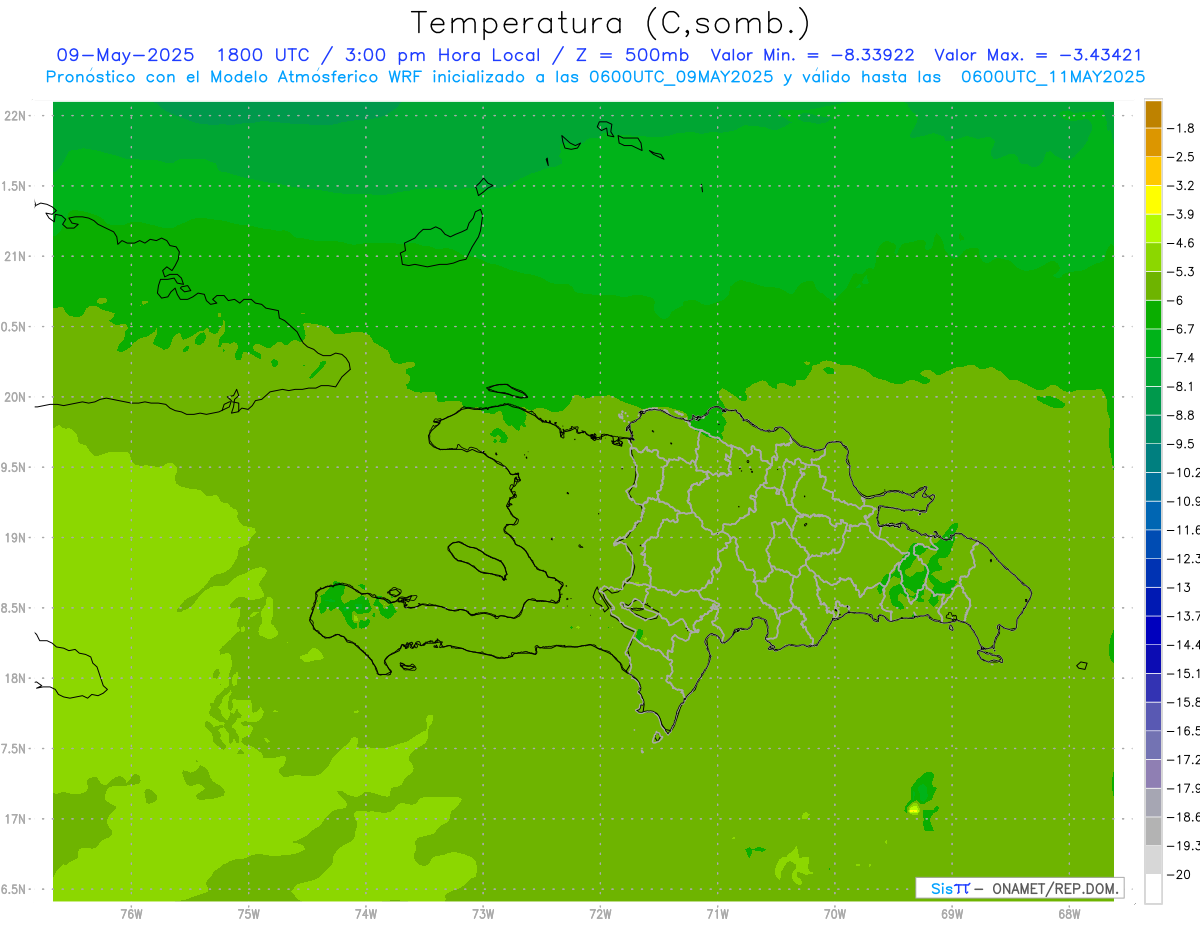Click the yellow hotspot south of Hispaniola near 17N
The width and height of the screenshot is (1200, 927).
click(x=913, y=808)
